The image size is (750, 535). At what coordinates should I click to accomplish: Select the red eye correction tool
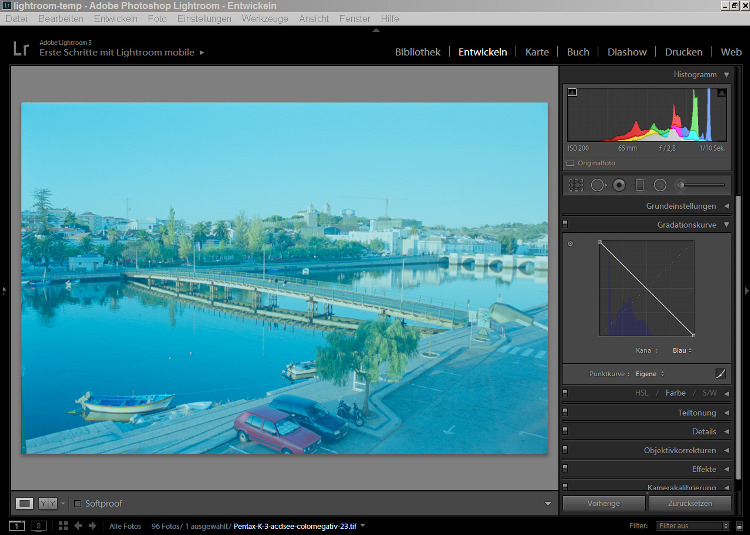[x=619, y=185]
